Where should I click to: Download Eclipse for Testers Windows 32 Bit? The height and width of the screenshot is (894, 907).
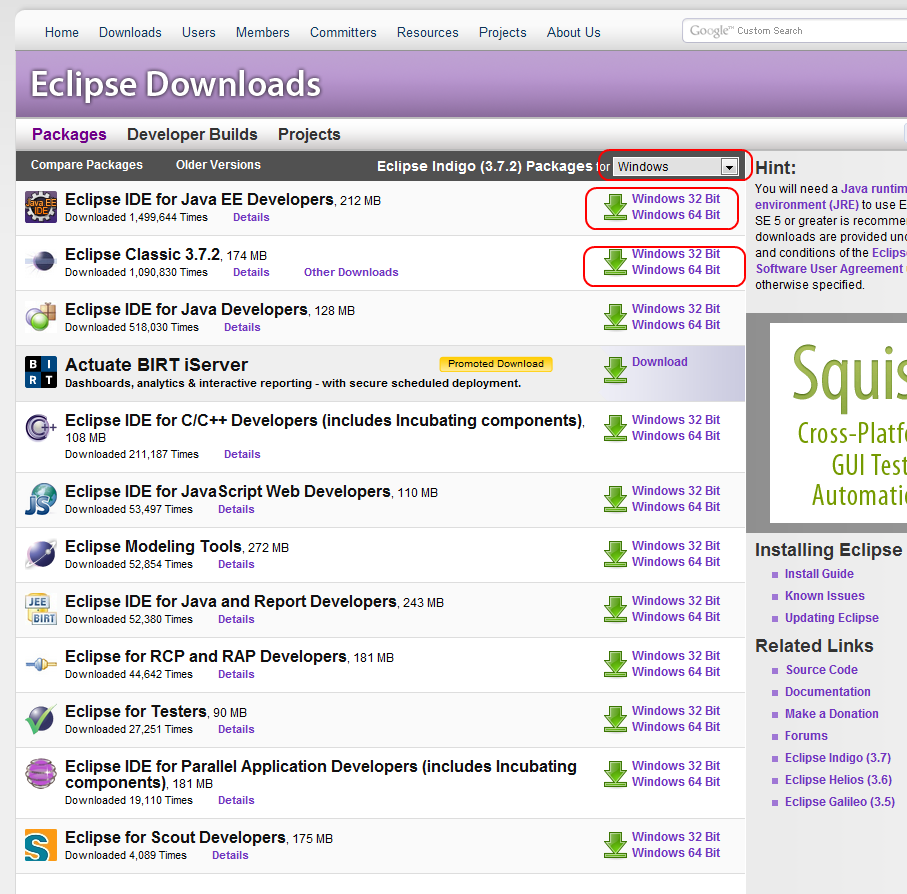(x=676, y=711)
